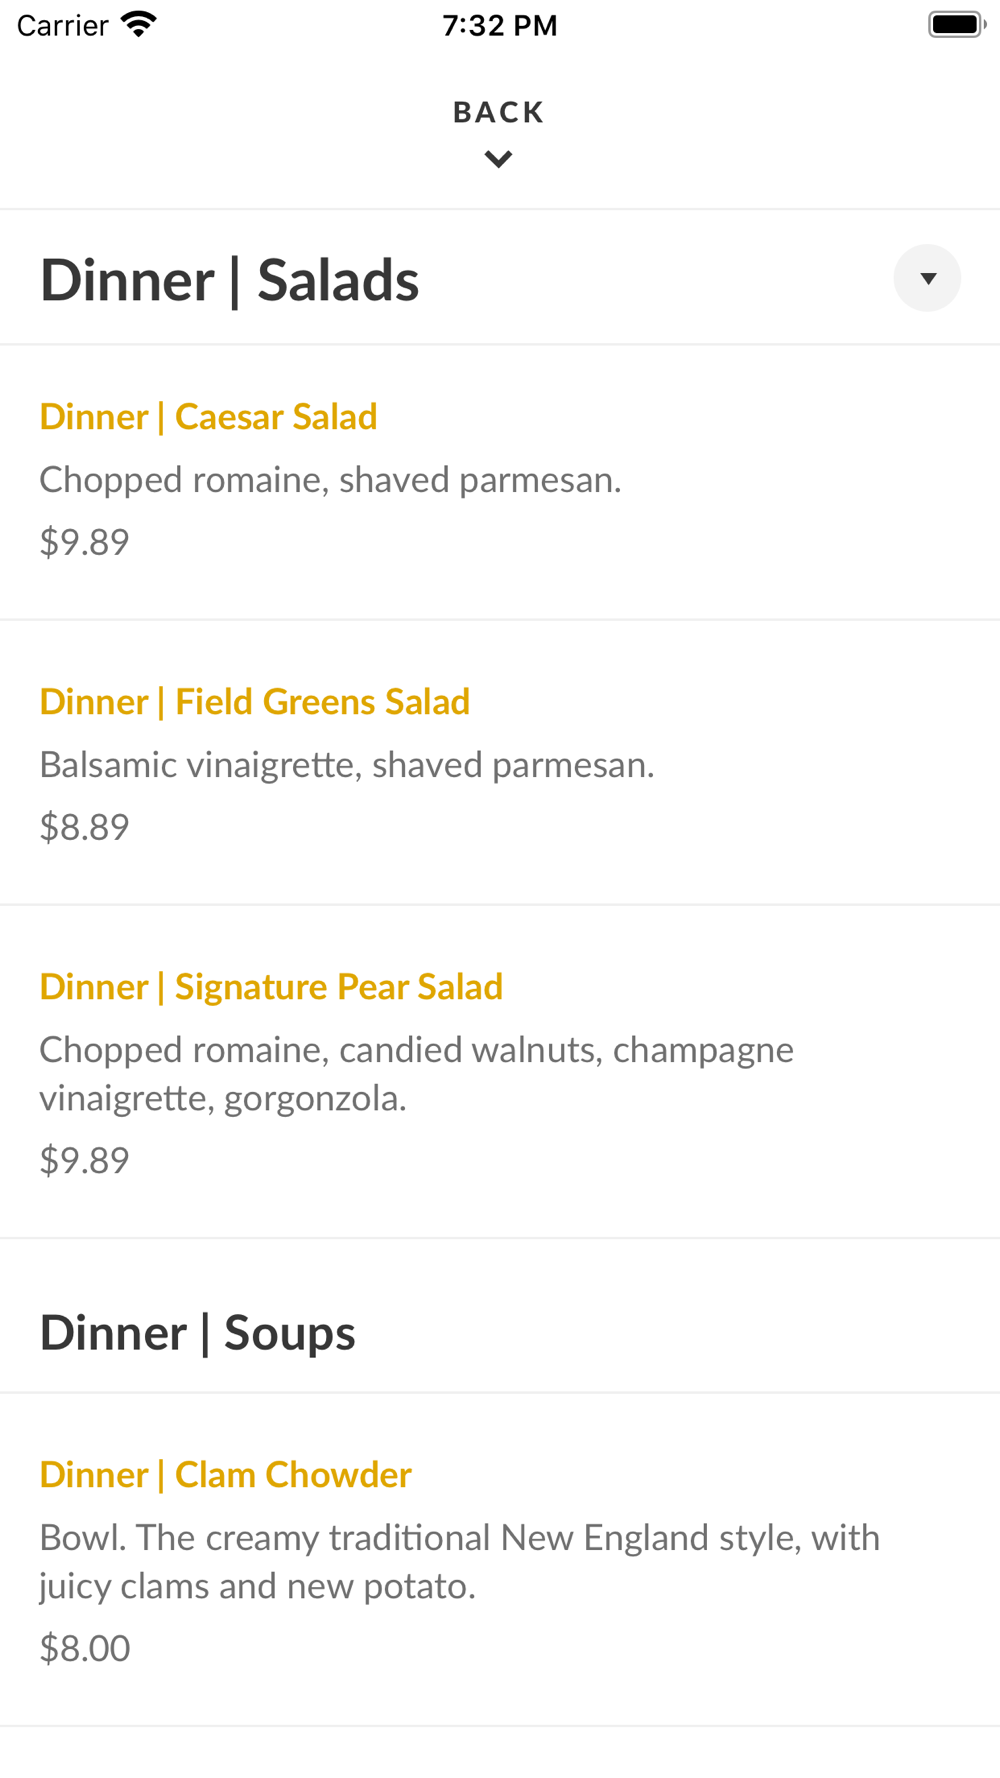Open the menu section dropdown arrow
This screenshot has width=1000, height=1778.
pos(927,278)
